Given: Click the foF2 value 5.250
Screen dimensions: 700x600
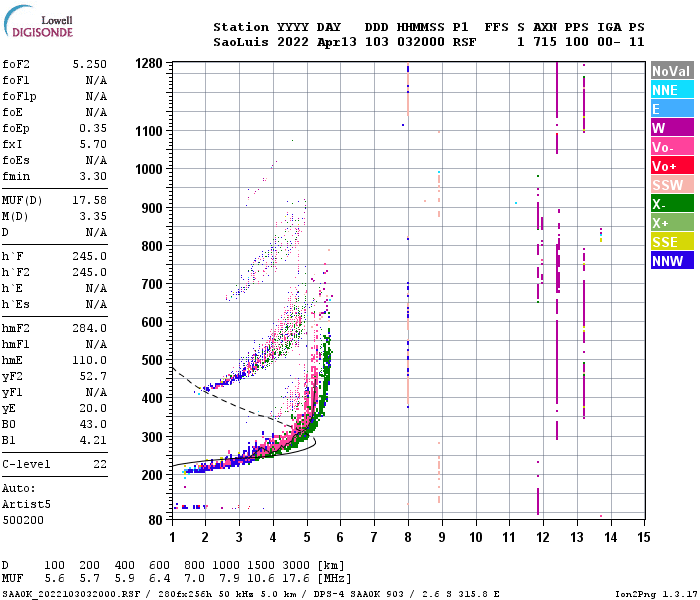Looking at the screenshot, I should [90, 64].
